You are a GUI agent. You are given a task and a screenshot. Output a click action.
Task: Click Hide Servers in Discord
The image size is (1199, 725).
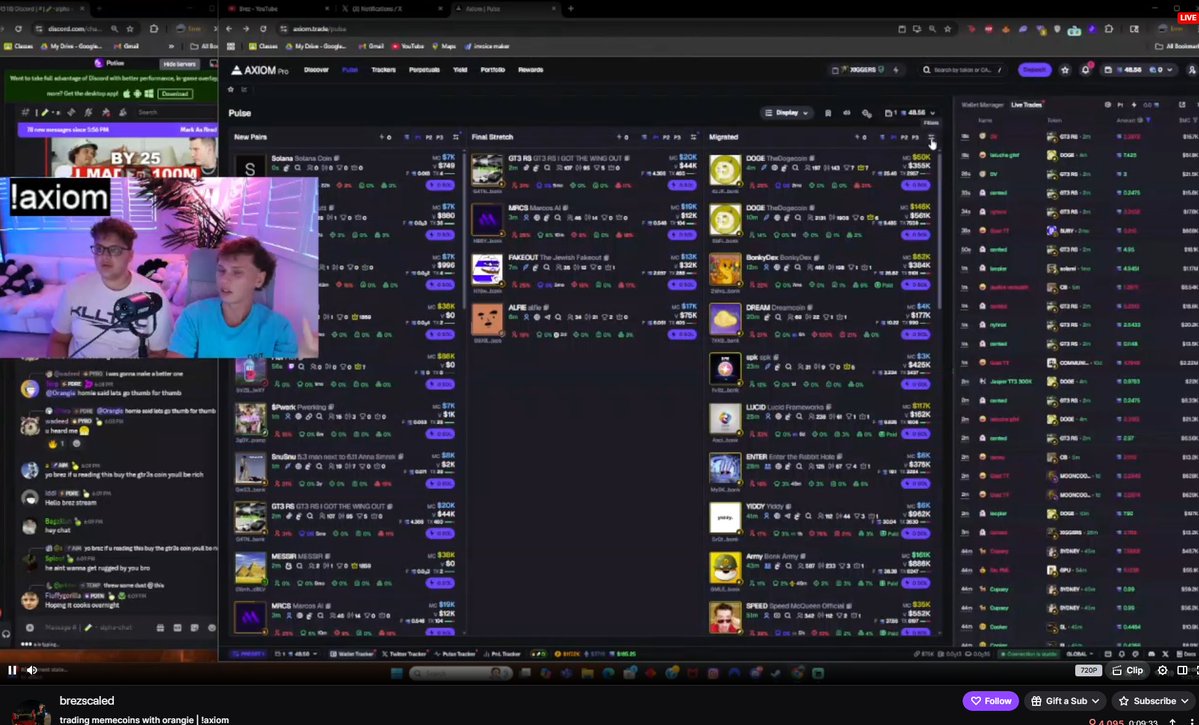point(180,63)
